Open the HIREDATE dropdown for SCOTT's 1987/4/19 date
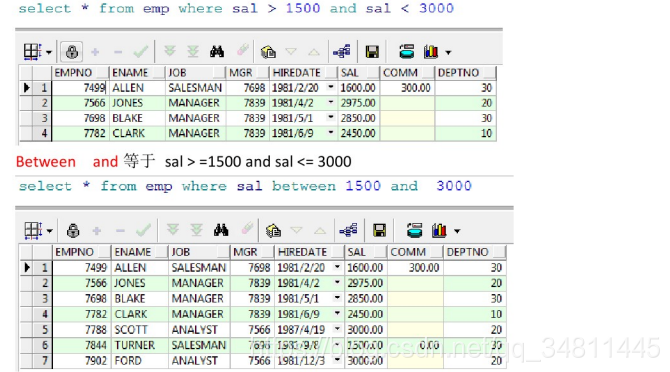The height and width of the screenshot is (372, 670). (x=337, y=329)
